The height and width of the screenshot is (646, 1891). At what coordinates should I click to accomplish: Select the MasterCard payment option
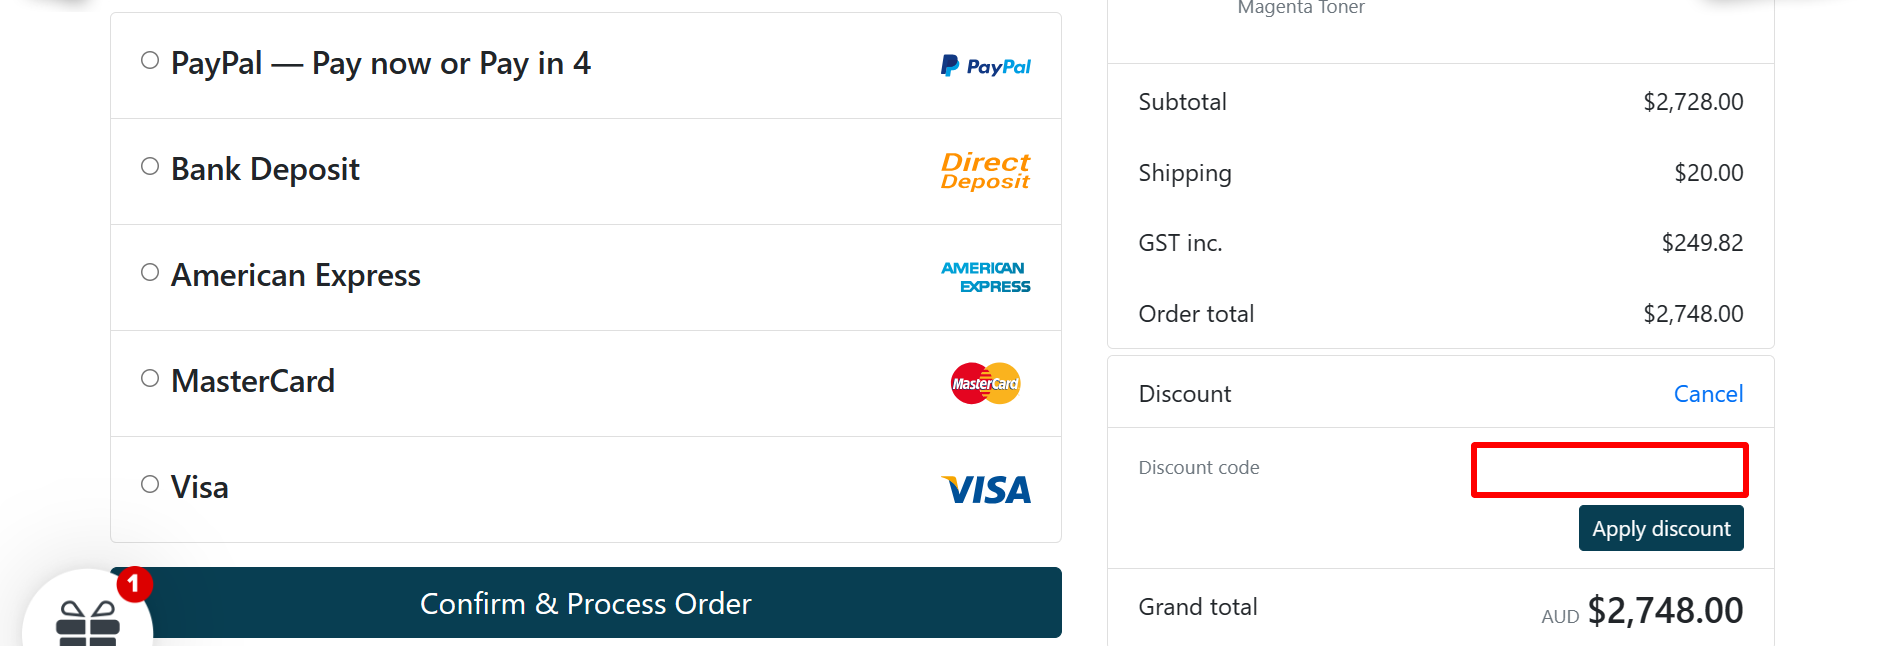(x=150, y=377)
